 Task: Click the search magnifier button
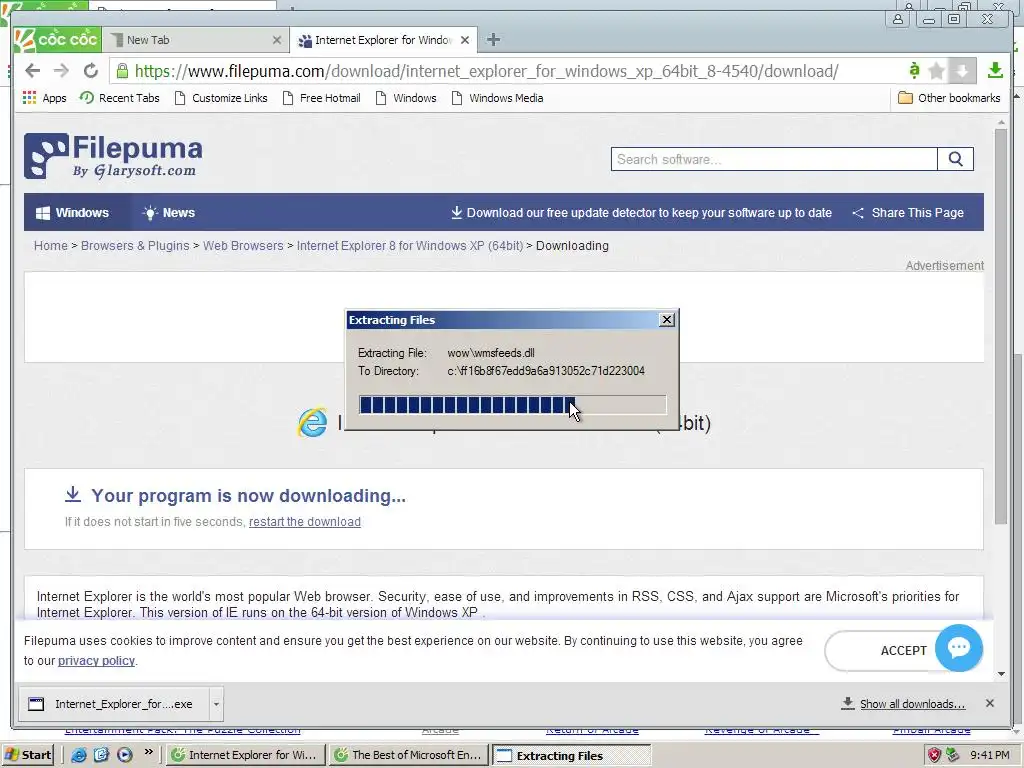coord(955,159)
